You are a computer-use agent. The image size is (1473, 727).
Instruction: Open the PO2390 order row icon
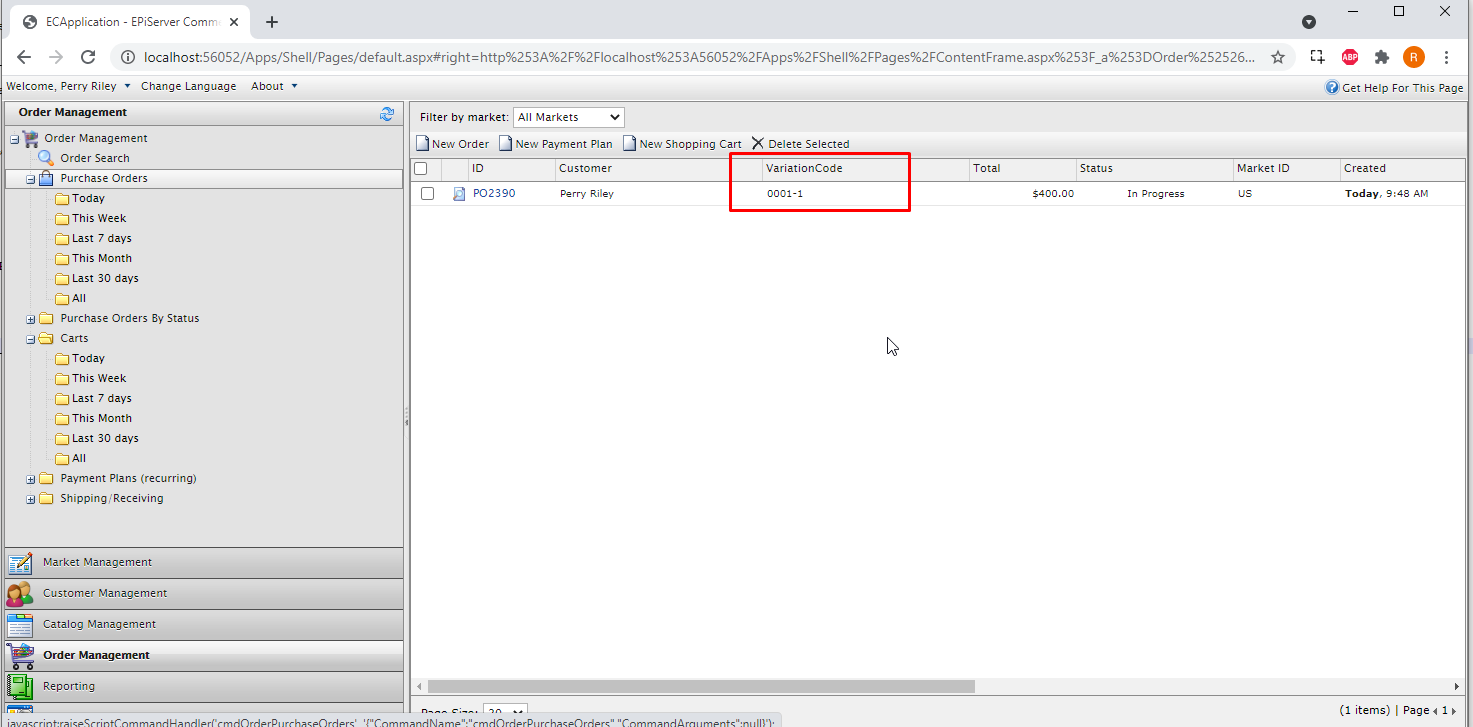pos(459,194)
